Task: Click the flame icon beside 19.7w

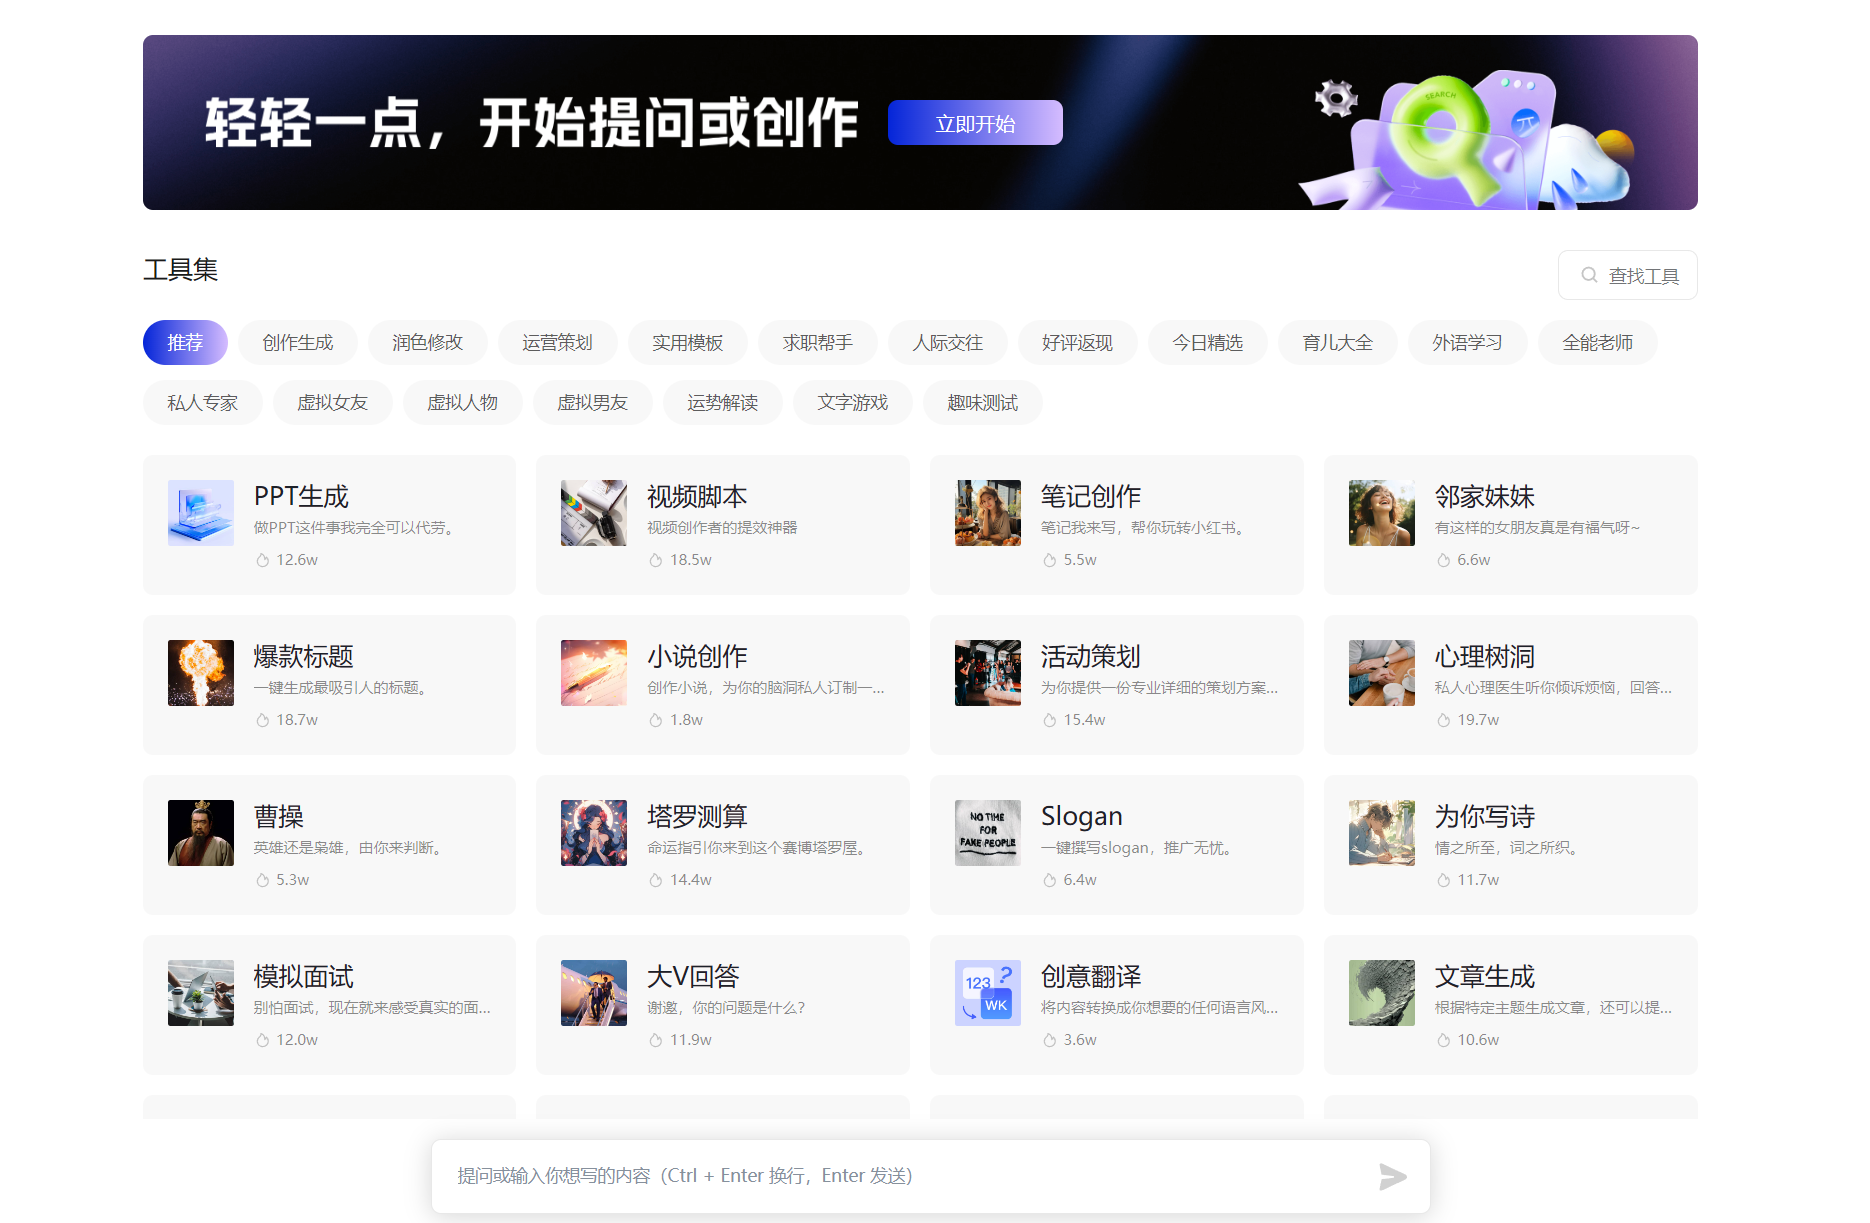Action: 1444,720
